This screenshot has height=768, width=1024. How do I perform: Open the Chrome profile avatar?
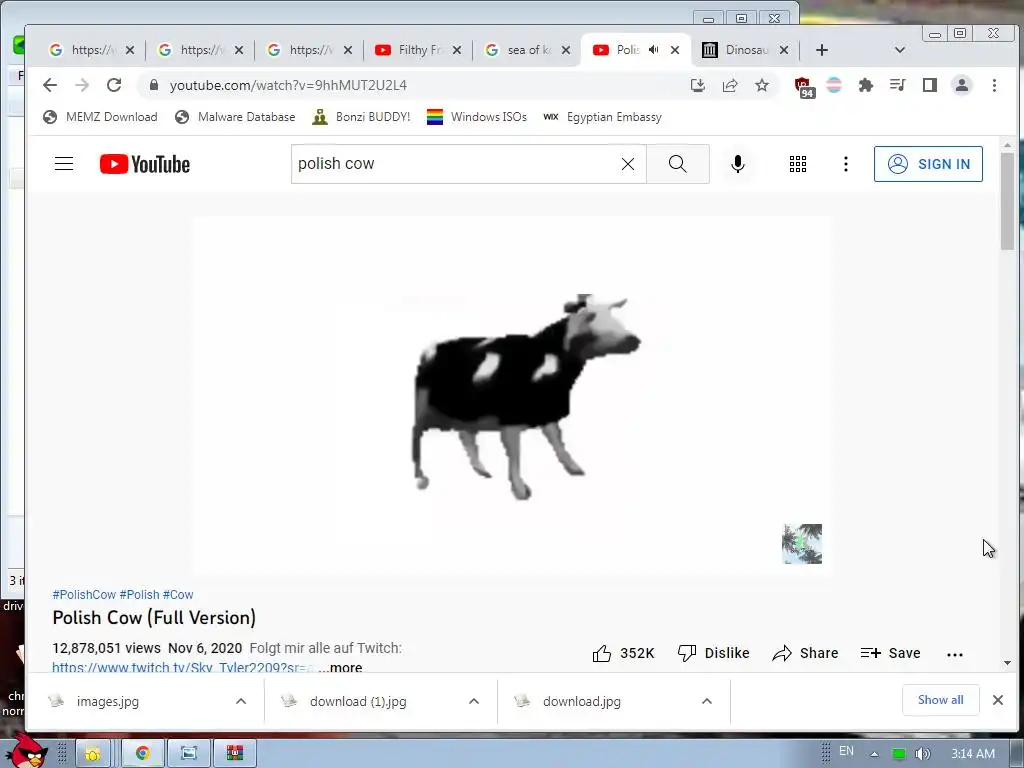(961, 85)
